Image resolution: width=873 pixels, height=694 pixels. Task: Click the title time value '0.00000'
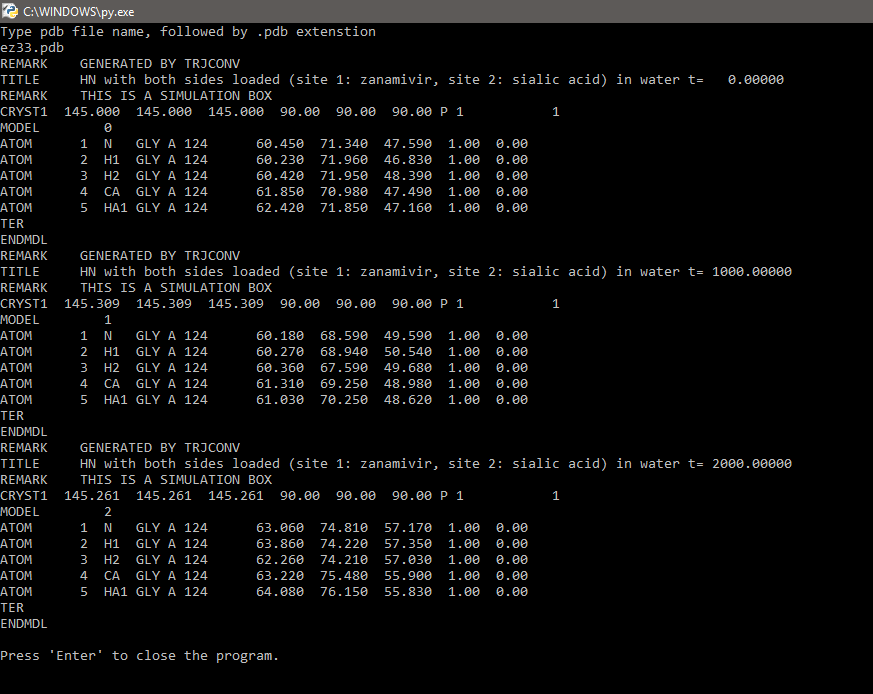(x=756, y=80)
